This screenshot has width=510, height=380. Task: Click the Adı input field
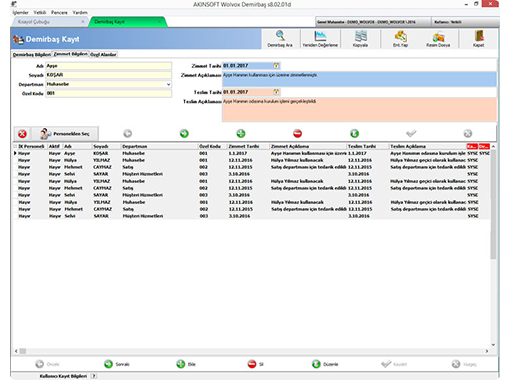pyautogui.click(x=108, y=66)
